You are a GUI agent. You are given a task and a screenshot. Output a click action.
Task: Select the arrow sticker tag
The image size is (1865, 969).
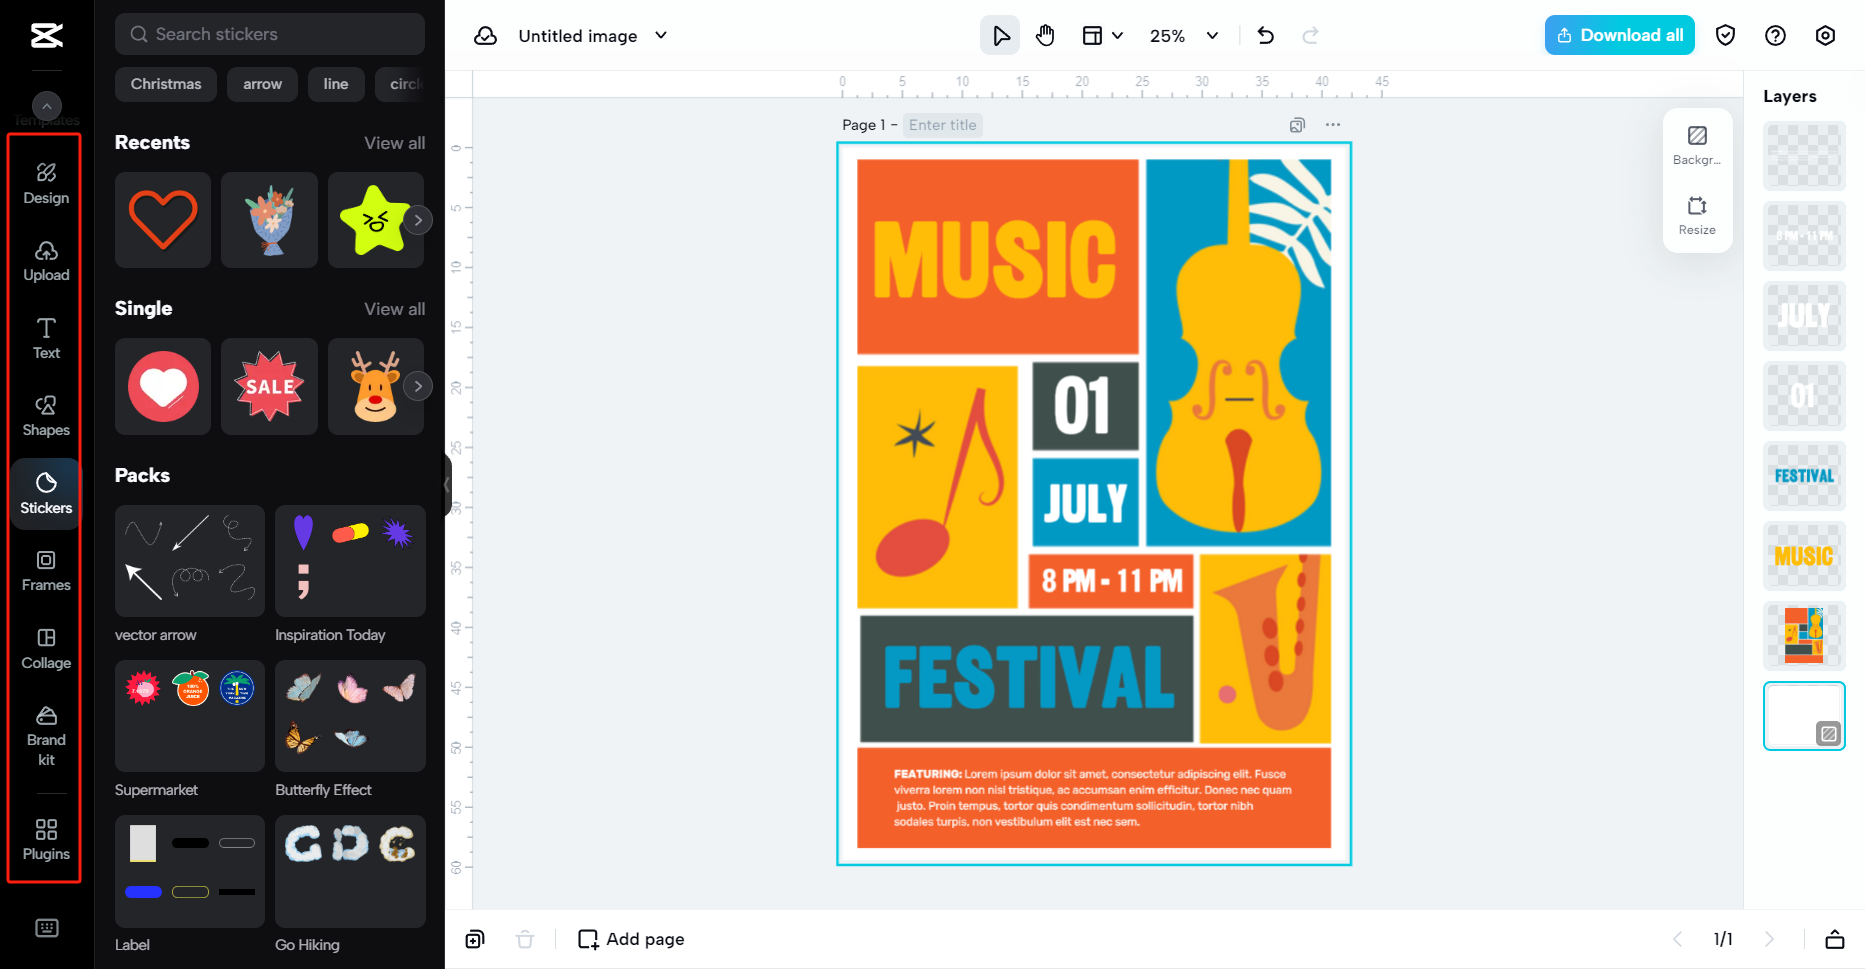coord(262,84)
